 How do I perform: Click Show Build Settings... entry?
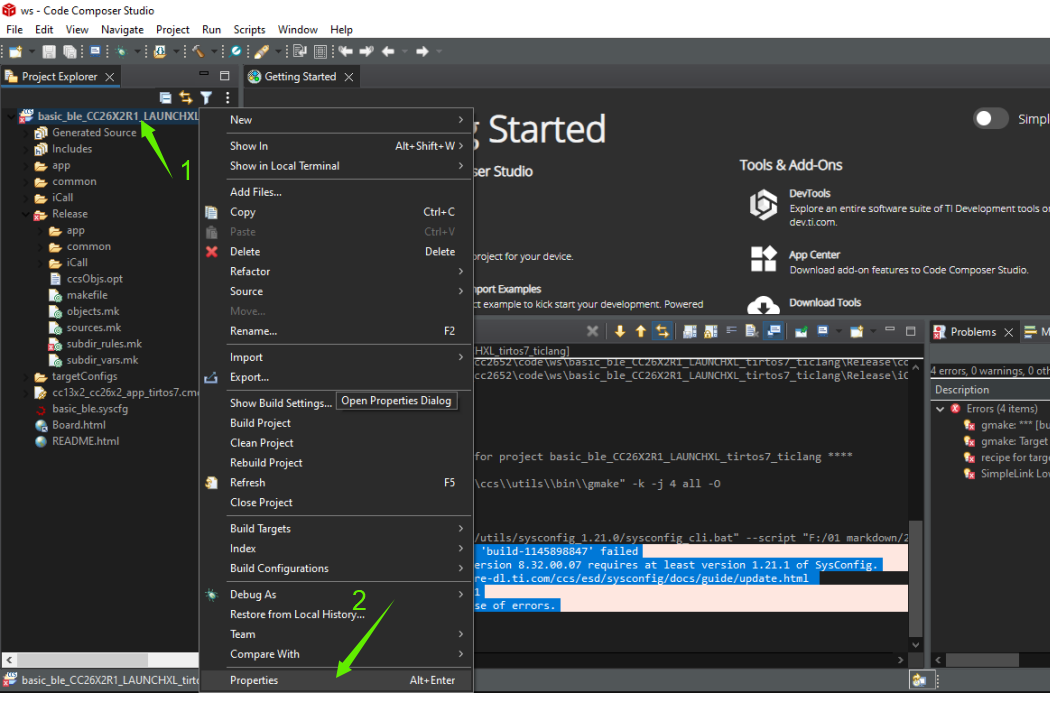[281, 403]
